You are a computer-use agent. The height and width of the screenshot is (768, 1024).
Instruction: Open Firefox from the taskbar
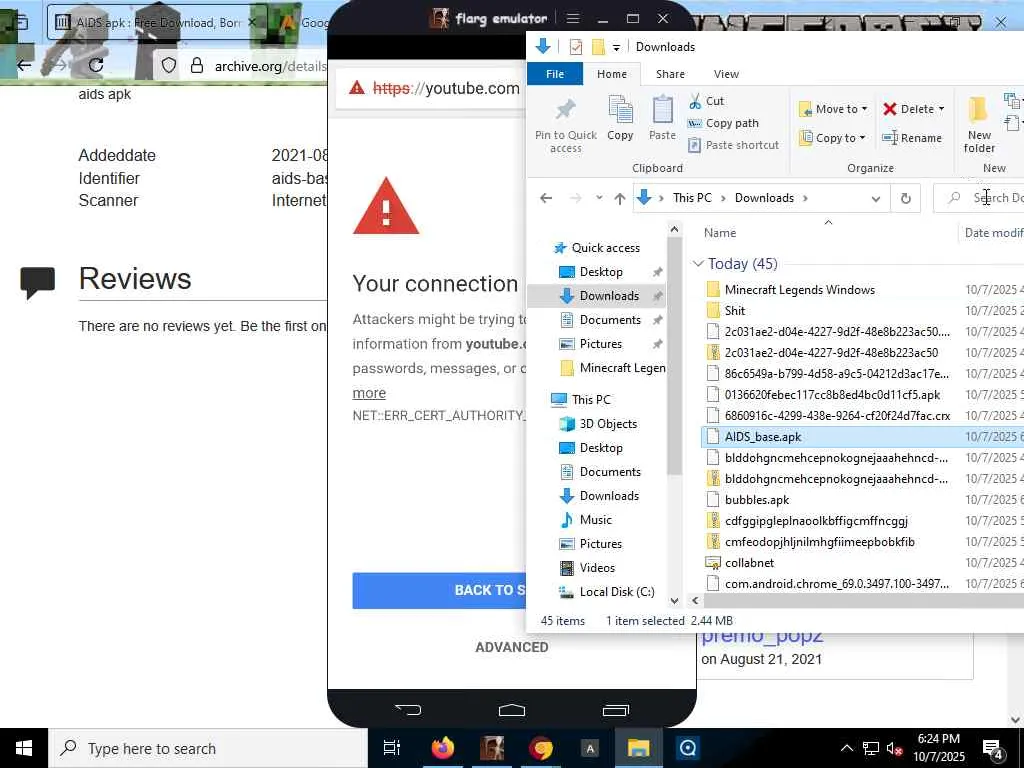pyautogui.click(x=443, y=748)
